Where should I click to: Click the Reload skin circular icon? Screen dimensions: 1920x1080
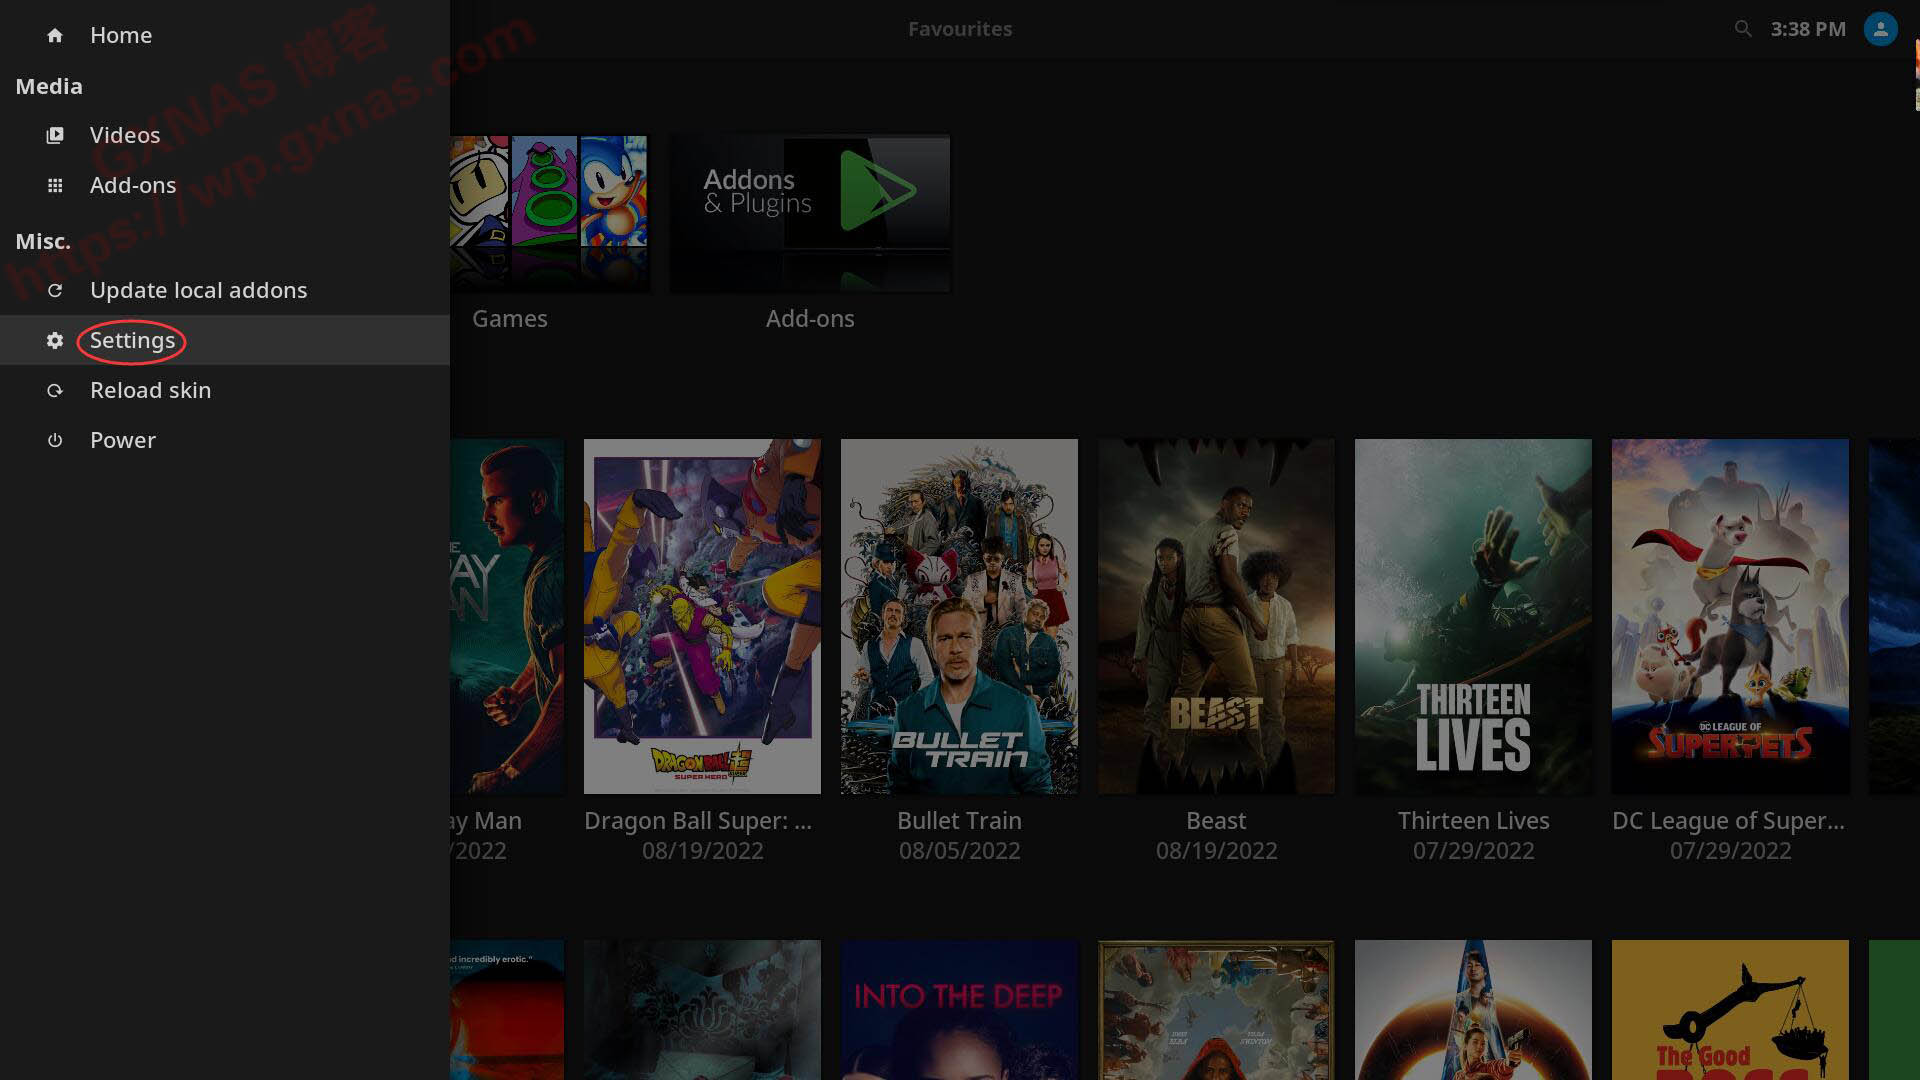pyautogui.click(x=54, y=389)
